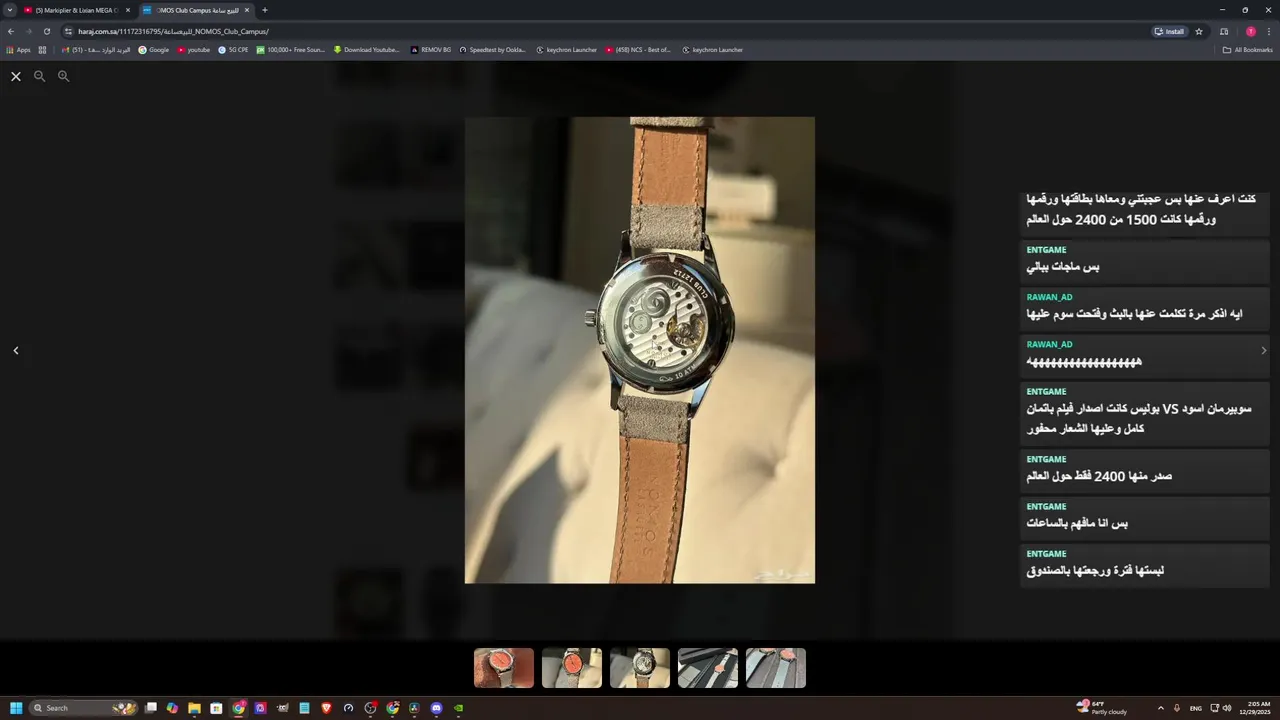Viewport: 1280px width, 720px height.
Task: Go to previous photo with left arrow
Action: point(16,350)
